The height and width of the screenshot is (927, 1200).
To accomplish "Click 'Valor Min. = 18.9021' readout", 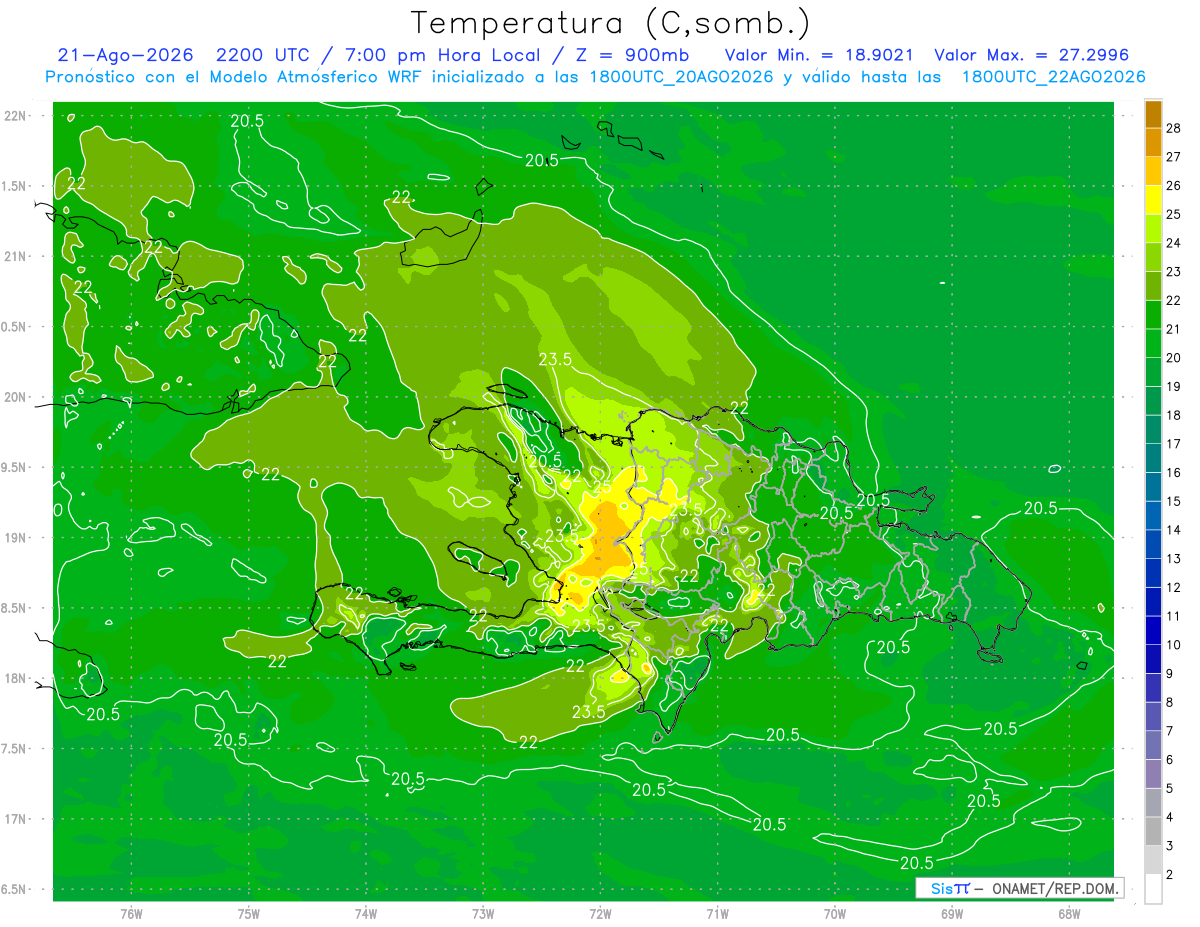I will (x=818, y=55).
